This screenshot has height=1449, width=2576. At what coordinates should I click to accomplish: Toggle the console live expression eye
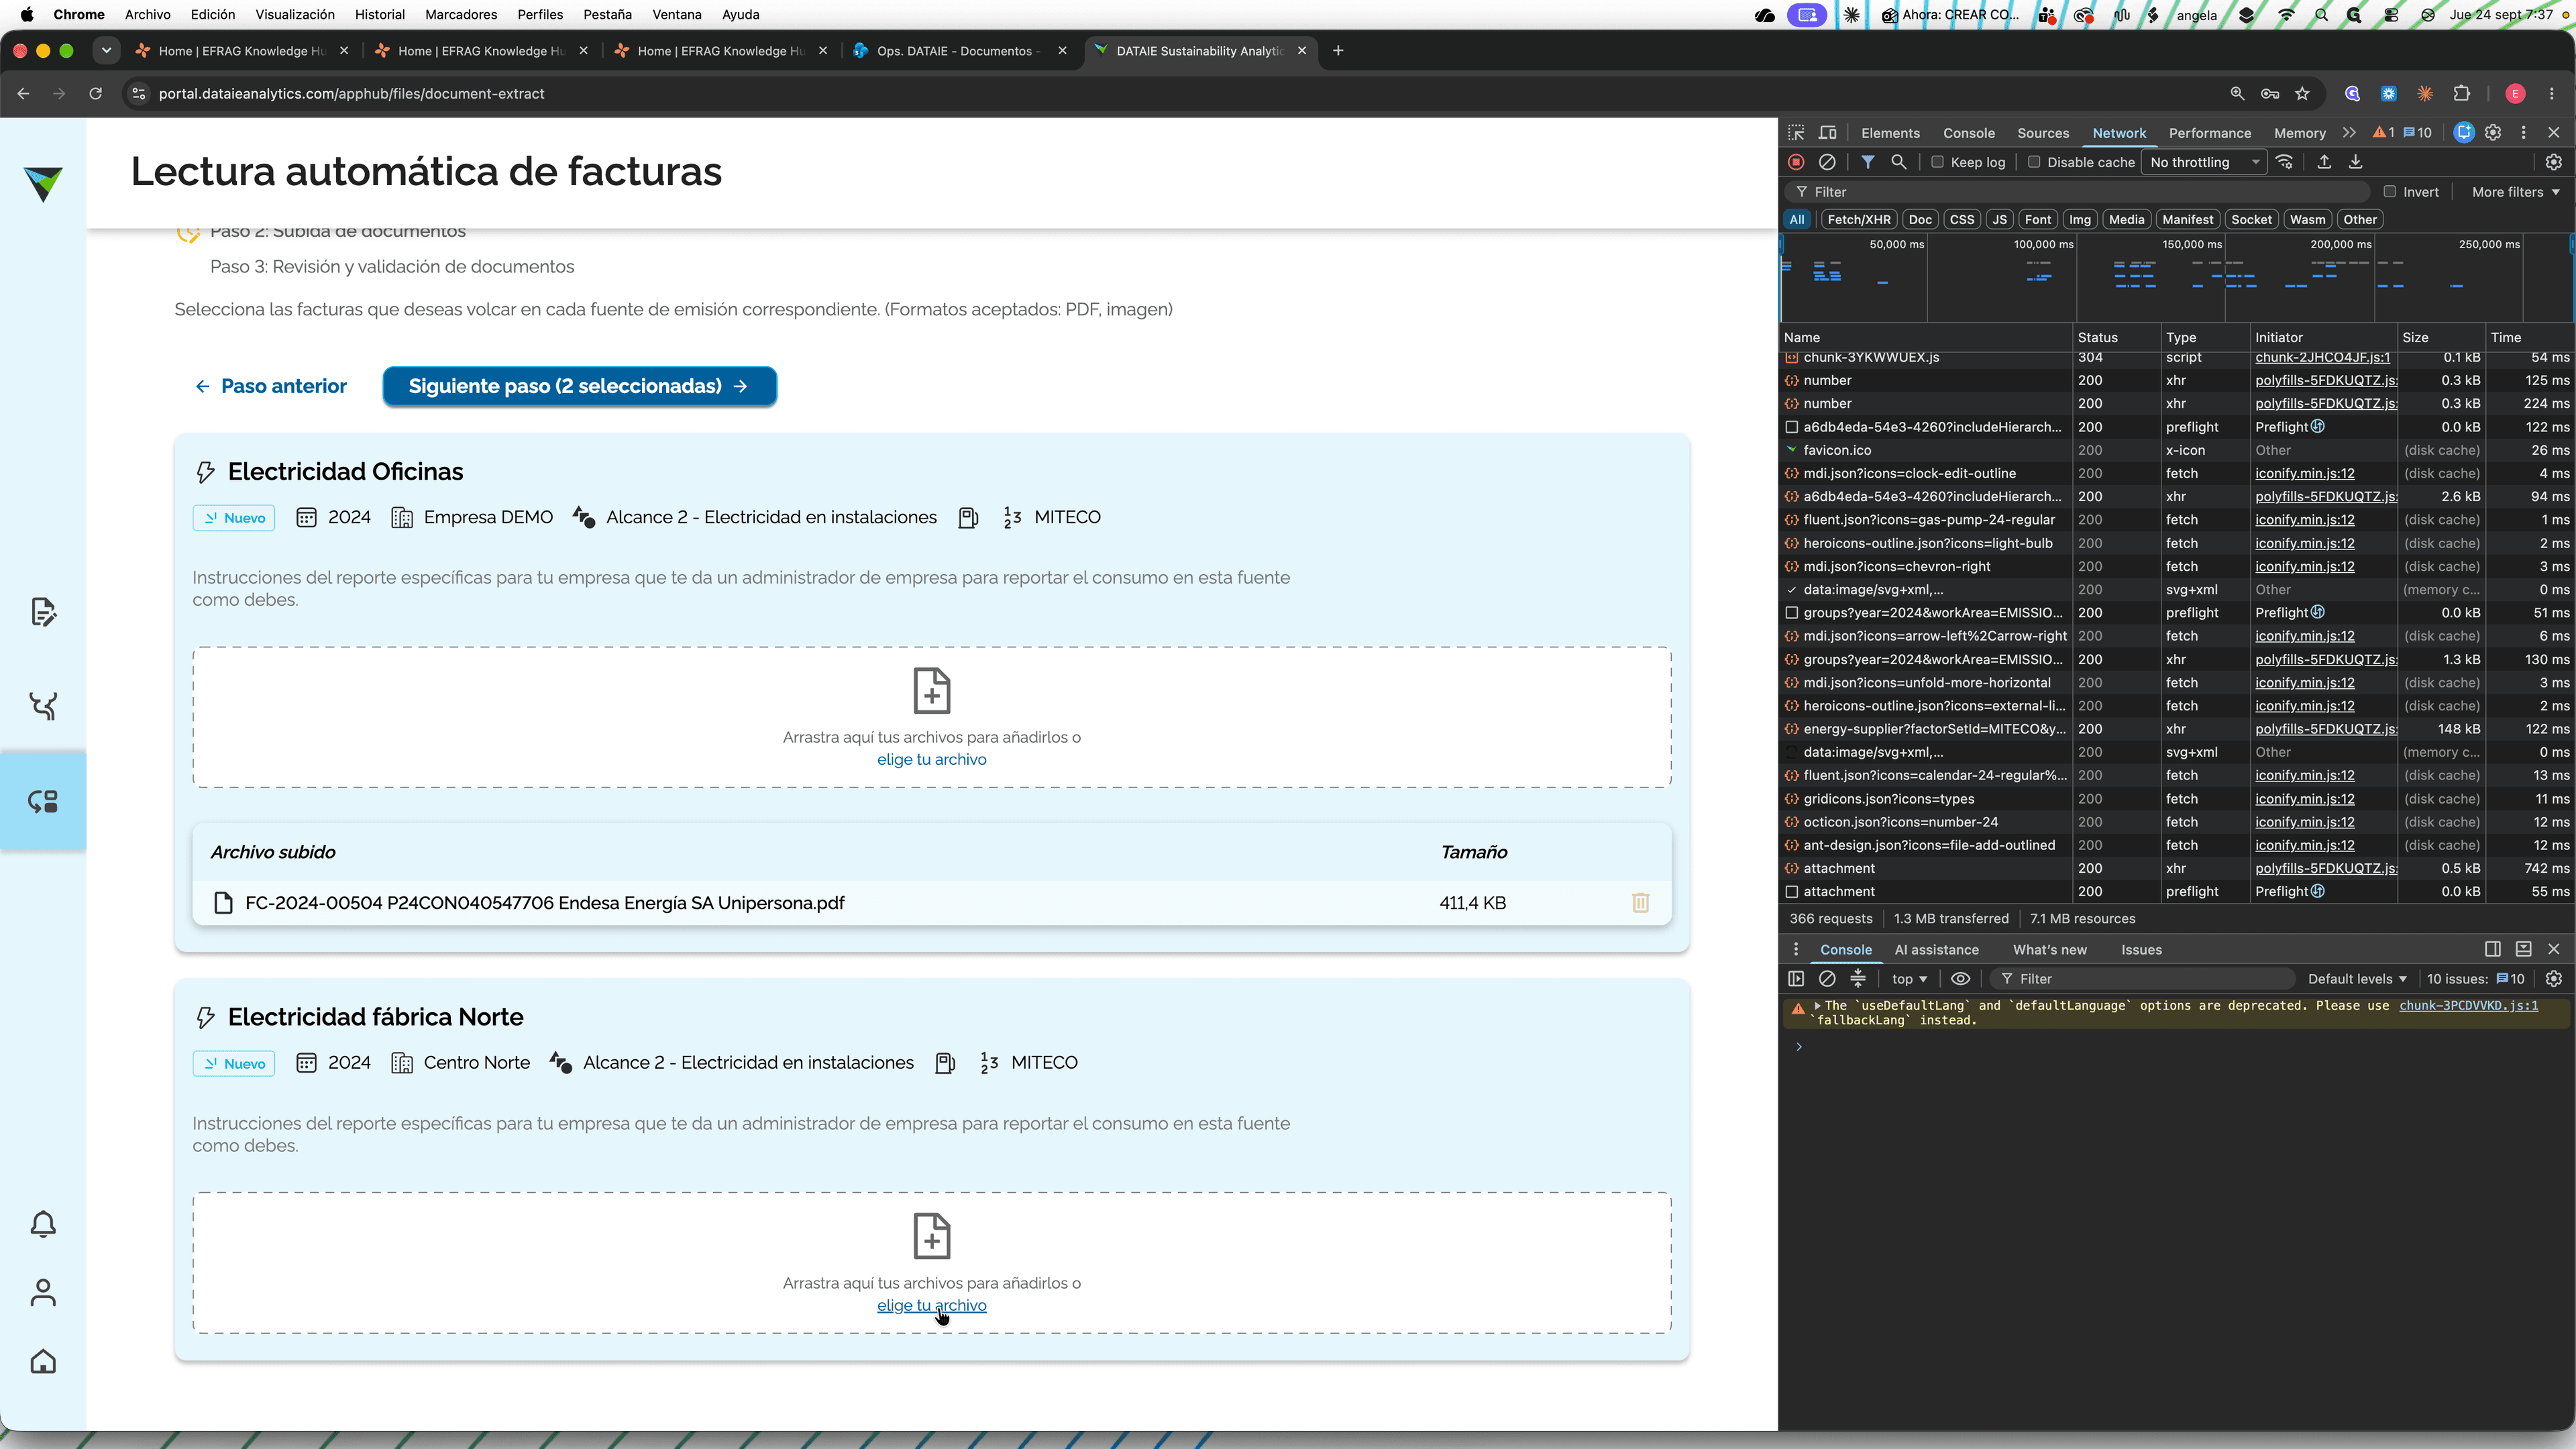pos(1961,979)
